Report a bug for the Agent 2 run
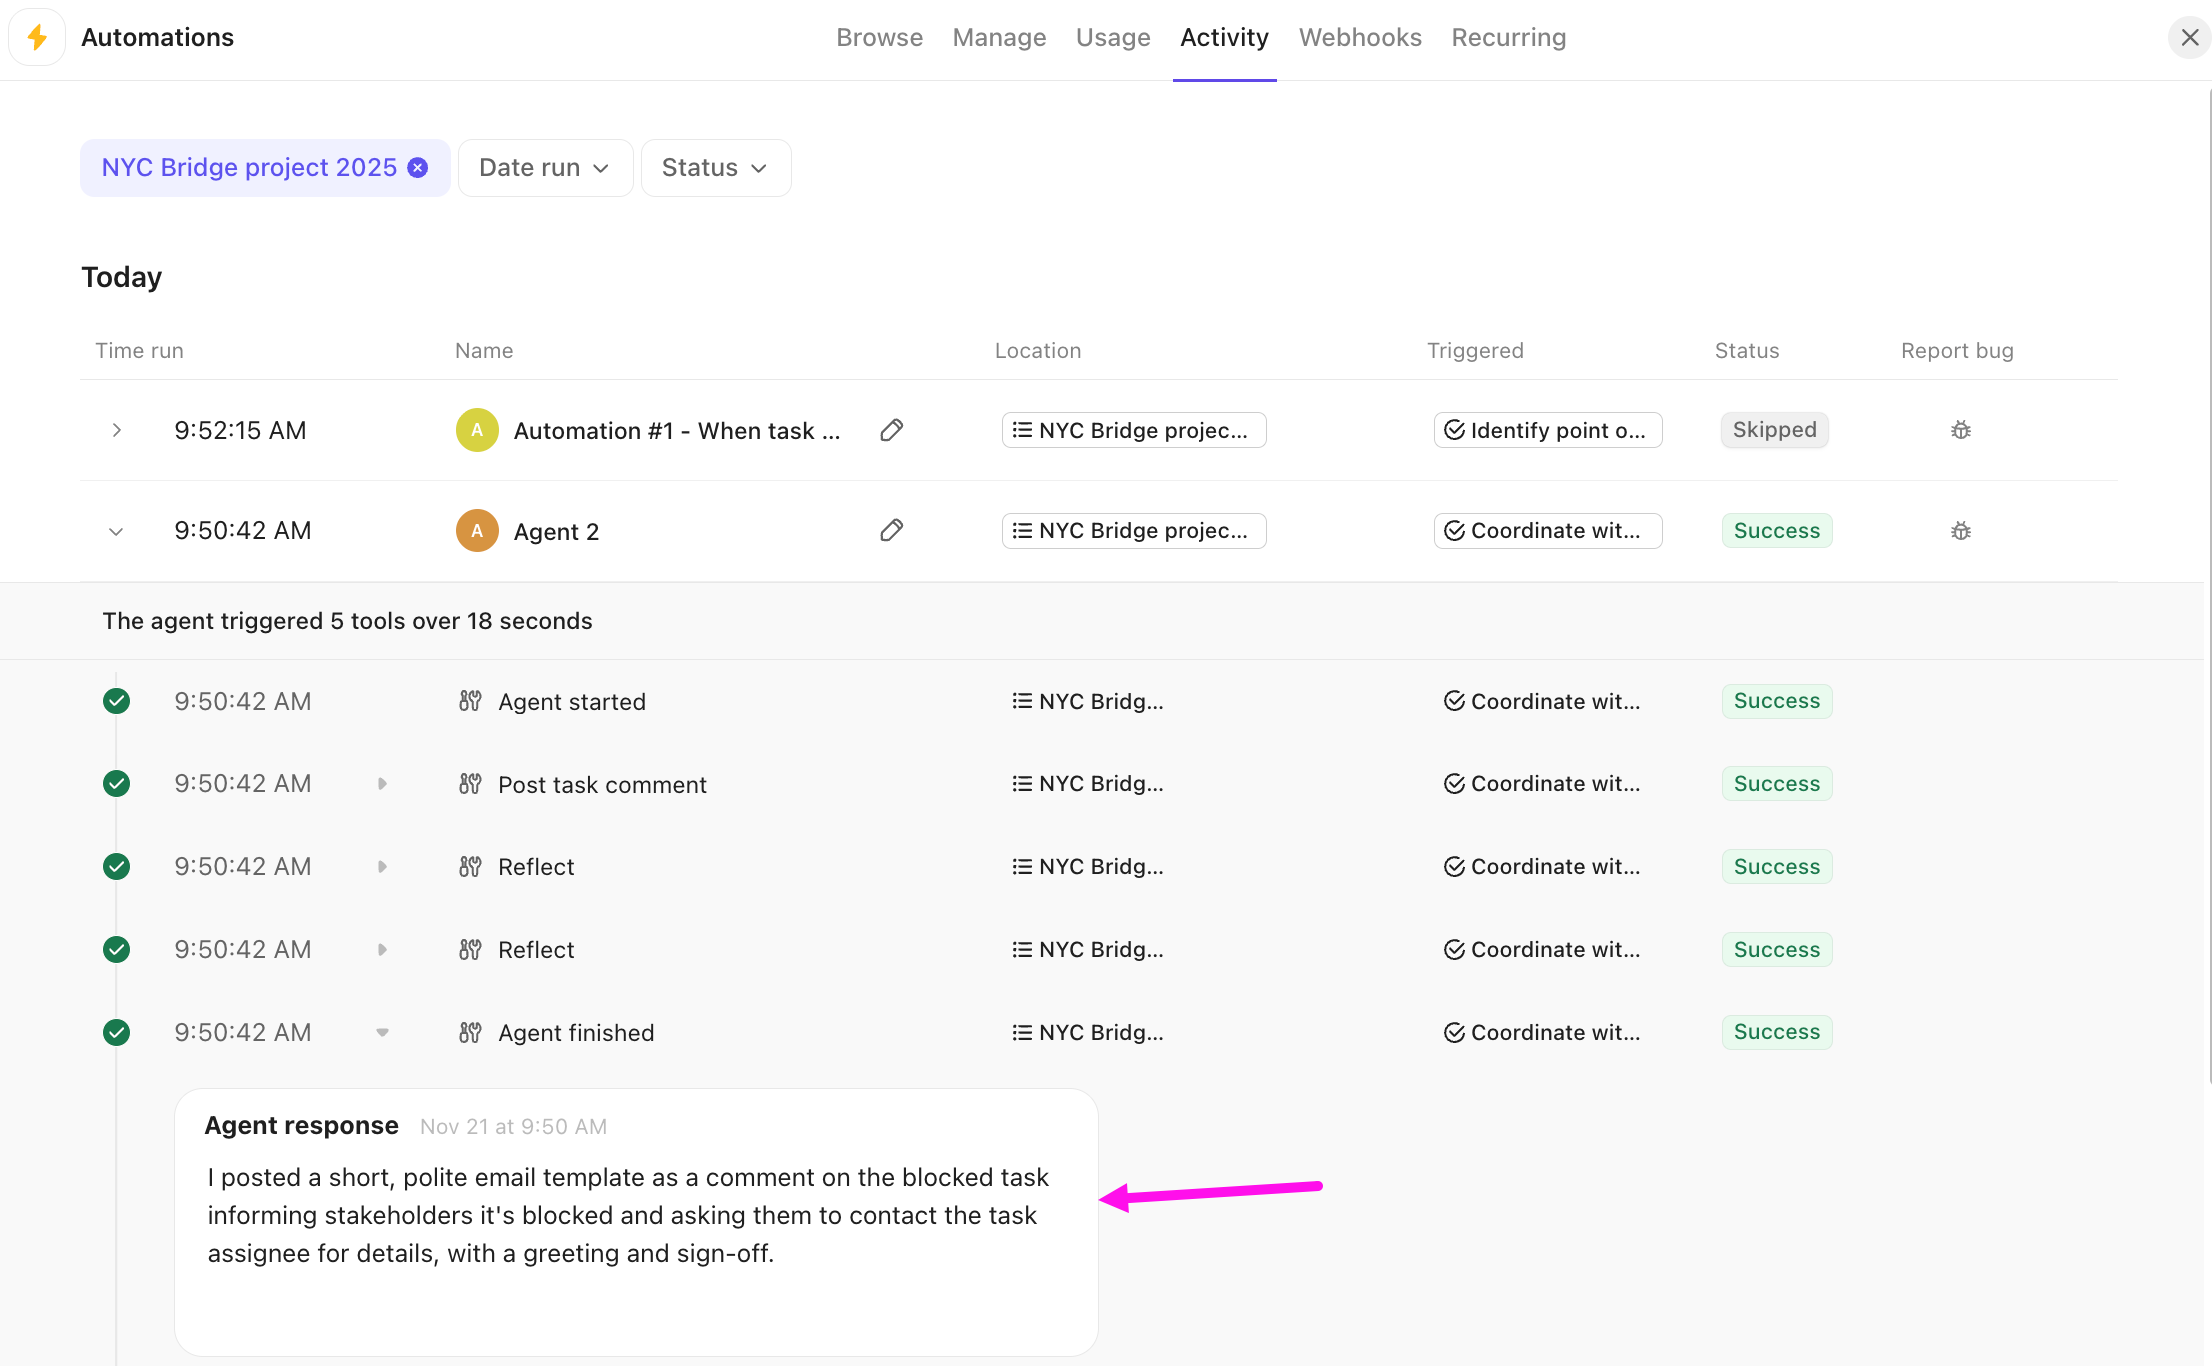Viewport: 2212px width, 1366px height. point(1959,530)
